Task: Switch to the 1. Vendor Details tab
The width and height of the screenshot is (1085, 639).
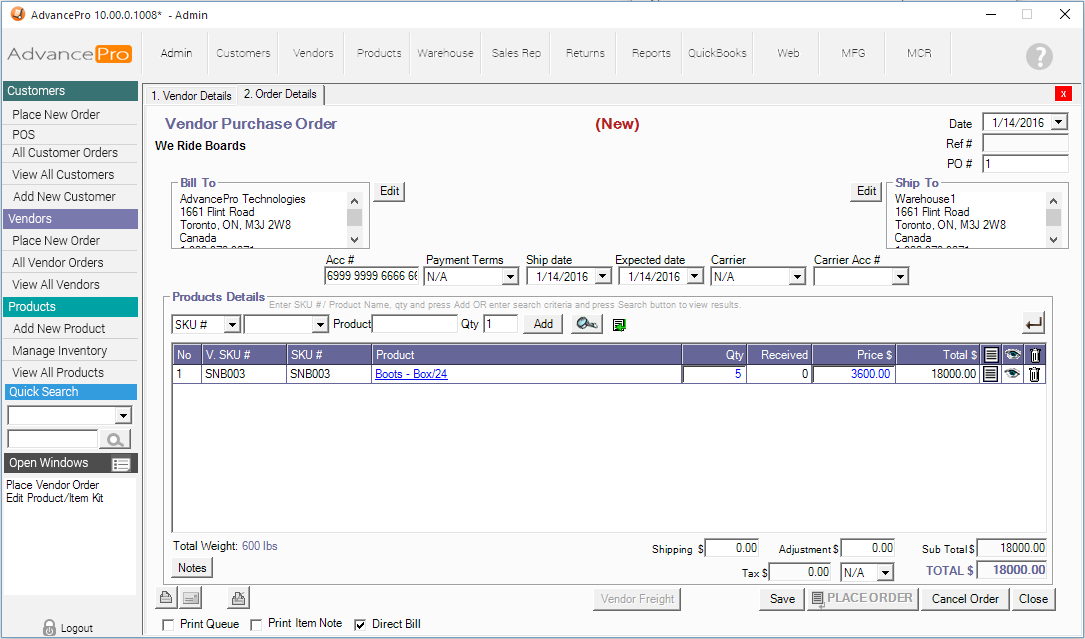Action: pyautogui.click(x=191, y=96)
